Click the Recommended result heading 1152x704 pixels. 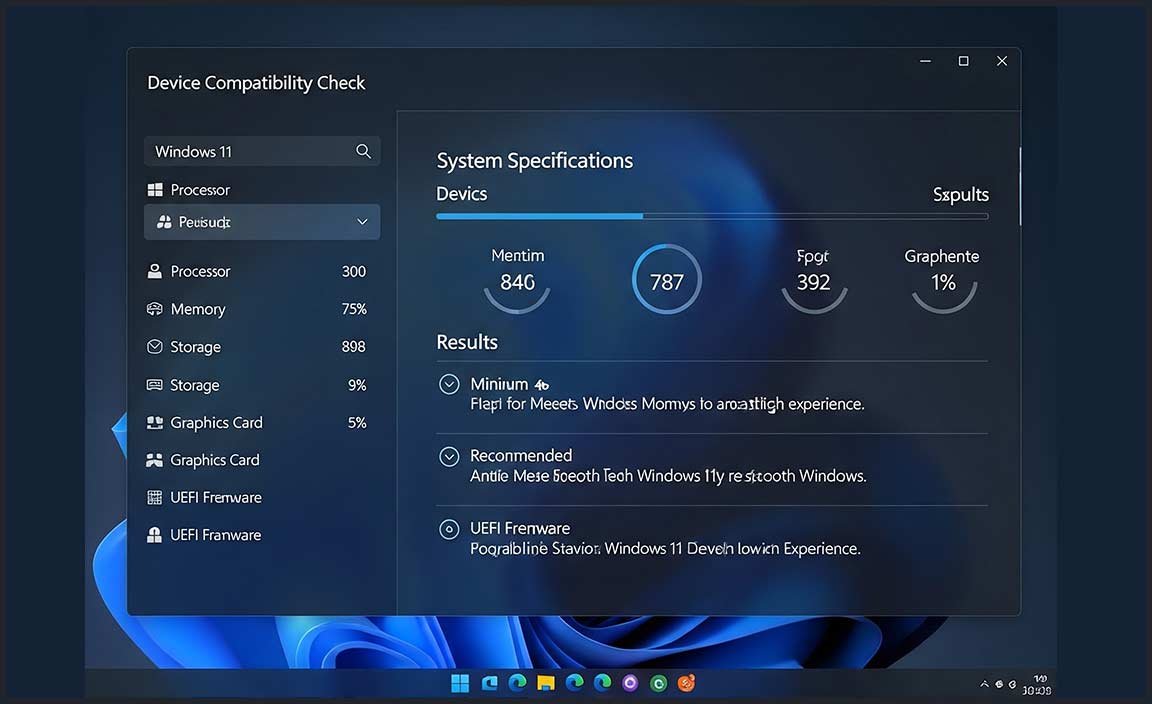(521, 456)
